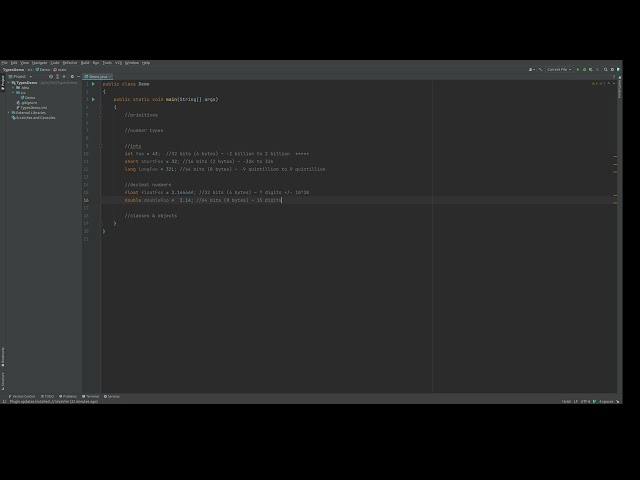
Task: Open the user account dropdown
Action: pyautogui.click(x=531, y=70)
